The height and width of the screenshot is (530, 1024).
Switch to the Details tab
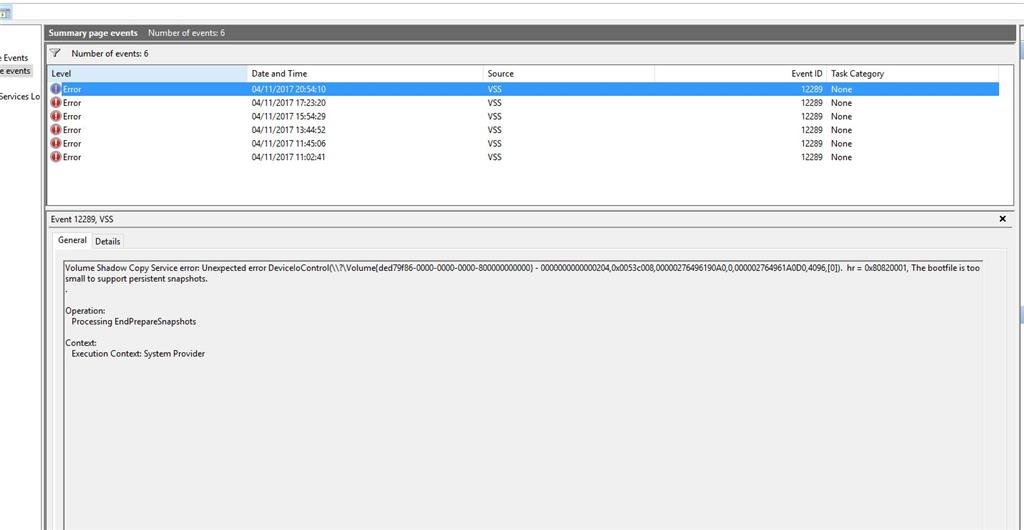(108, 242)
